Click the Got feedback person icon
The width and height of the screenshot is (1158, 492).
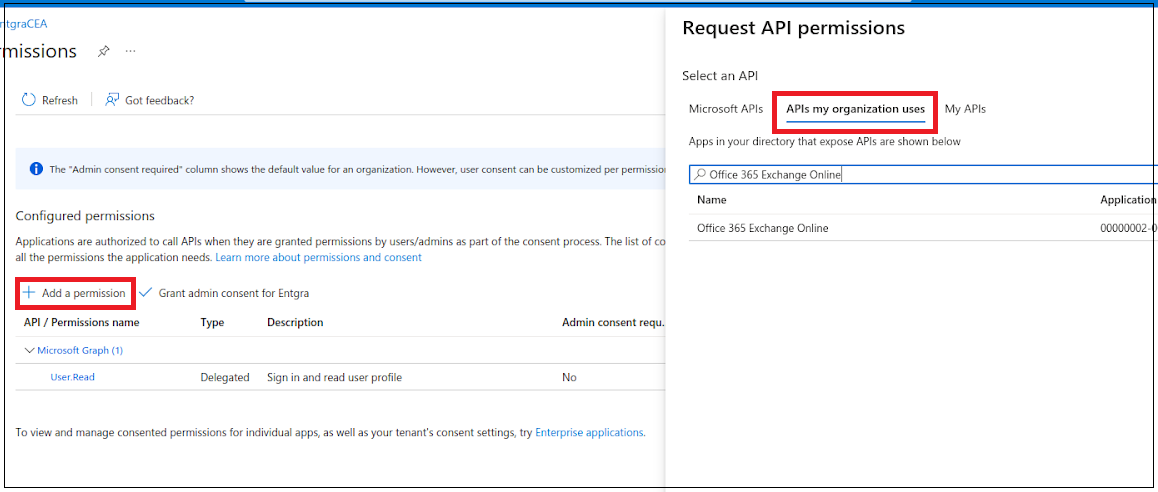point(112,100)
